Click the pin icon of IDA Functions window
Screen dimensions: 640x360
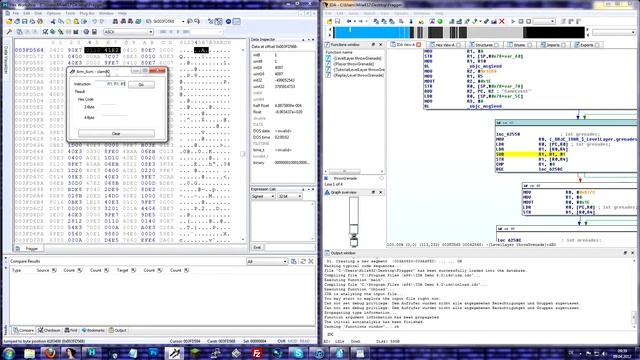373,44
